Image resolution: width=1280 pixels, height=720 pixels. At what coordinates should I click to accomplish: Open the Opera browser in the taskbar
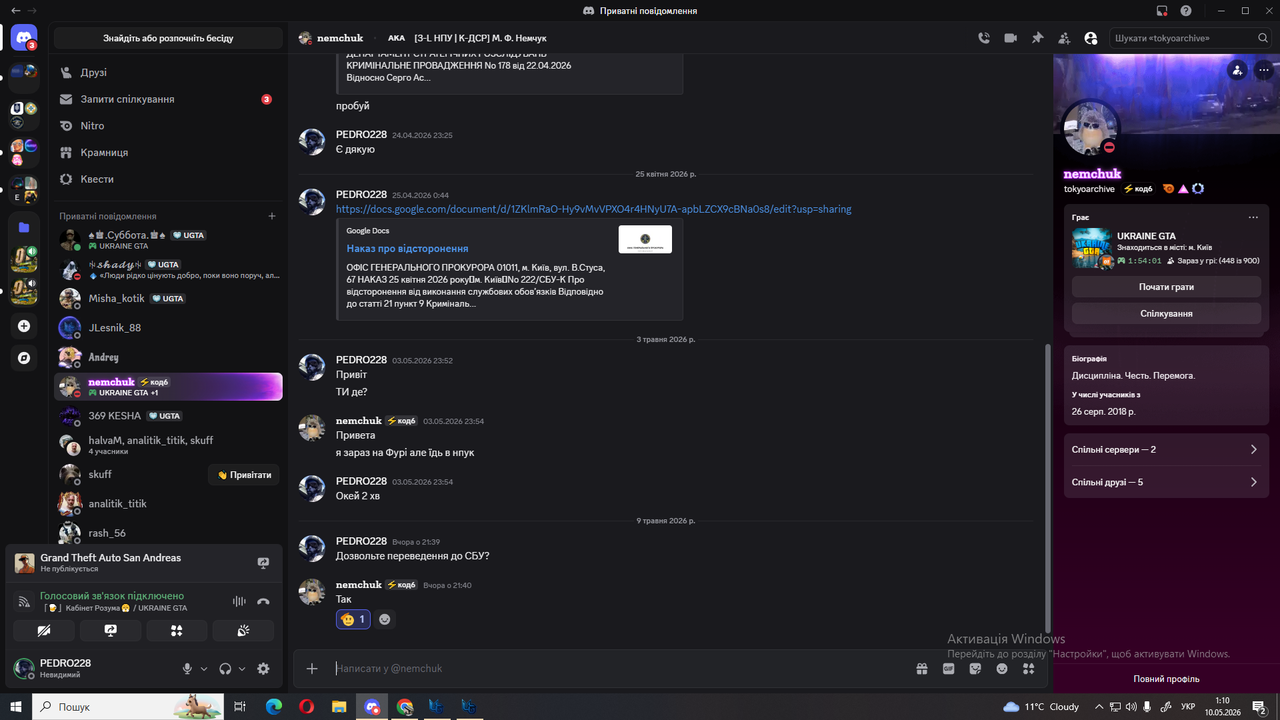(x=306, y=706)
